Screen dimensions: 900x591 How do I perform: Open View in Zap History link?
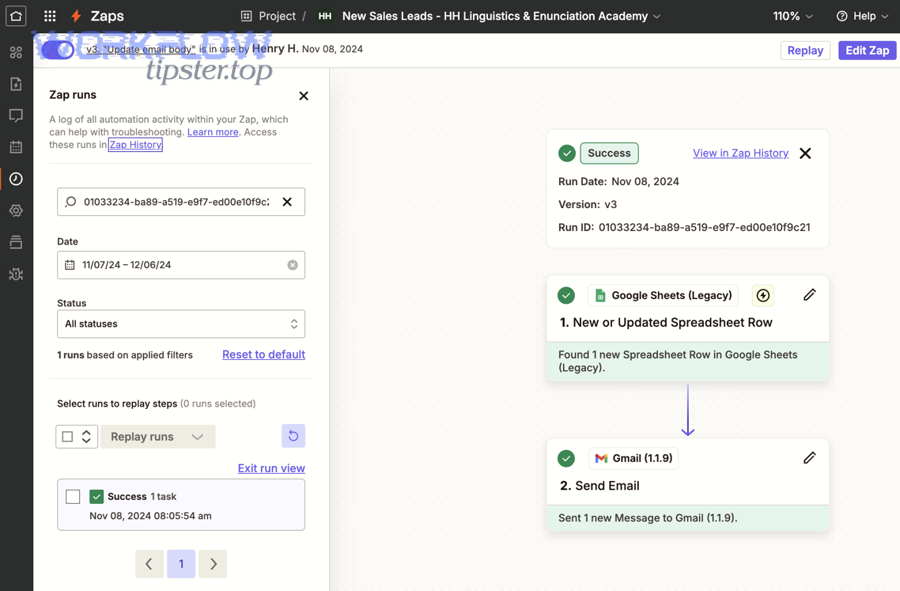click(740, 153)
